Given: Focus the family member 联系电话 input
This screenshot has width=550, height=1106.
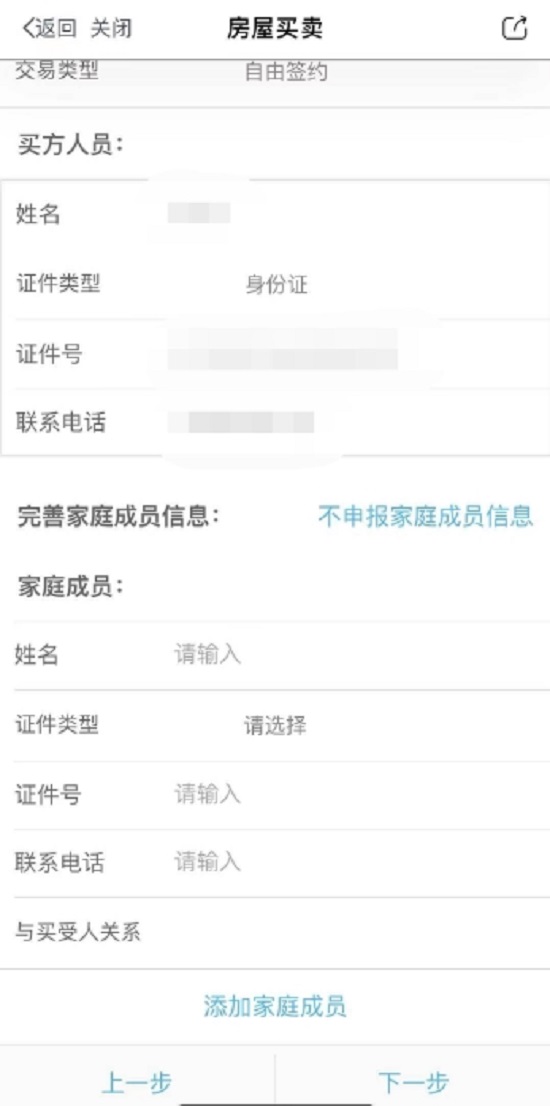Looking at the screenshot, I should [x=282, y=863].
